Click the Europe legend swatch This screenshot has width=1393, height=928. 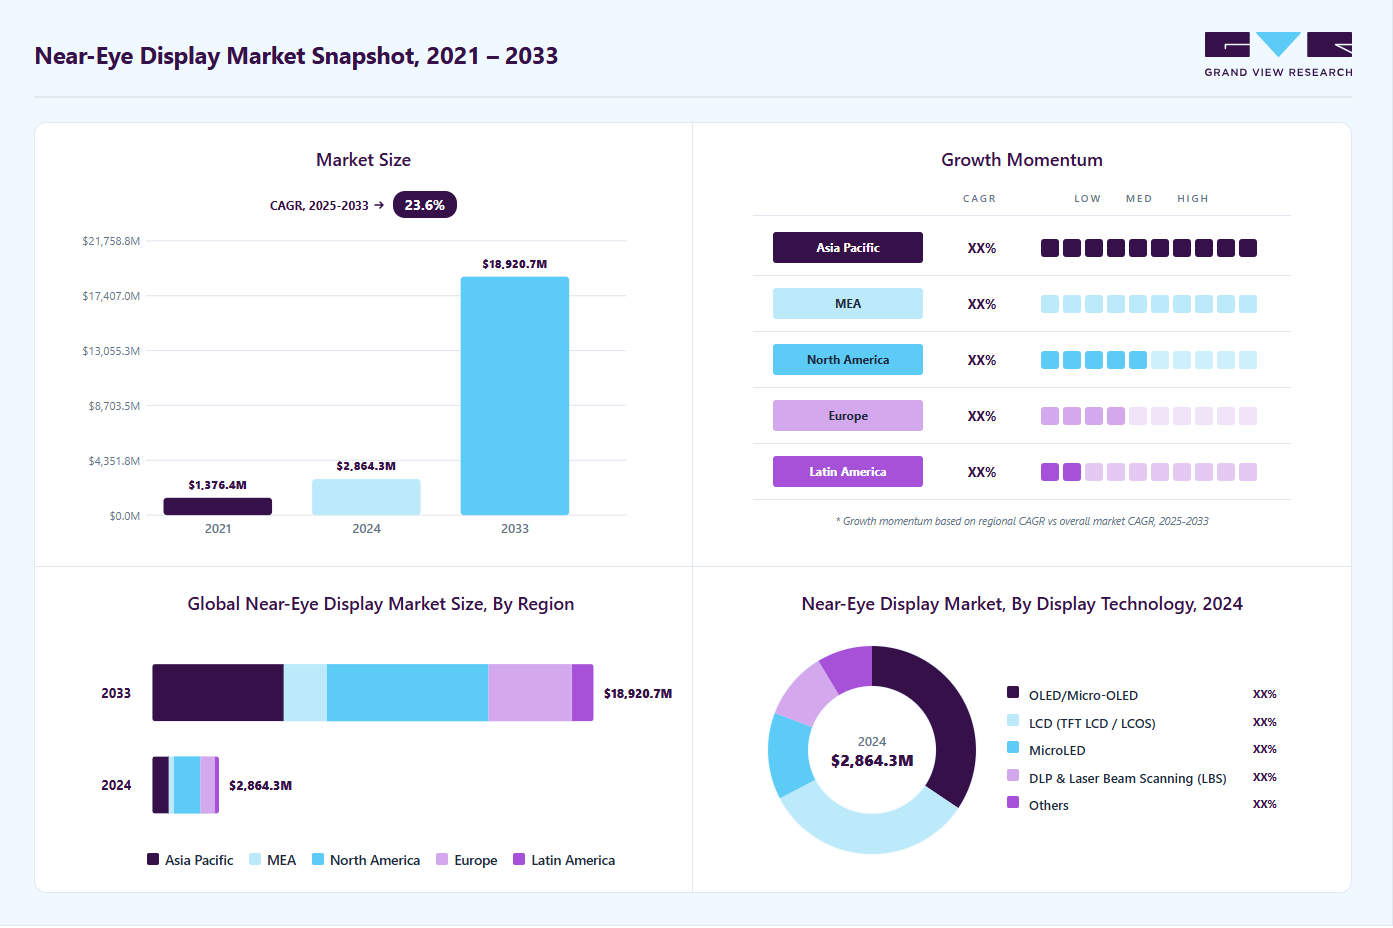(442, 859)
